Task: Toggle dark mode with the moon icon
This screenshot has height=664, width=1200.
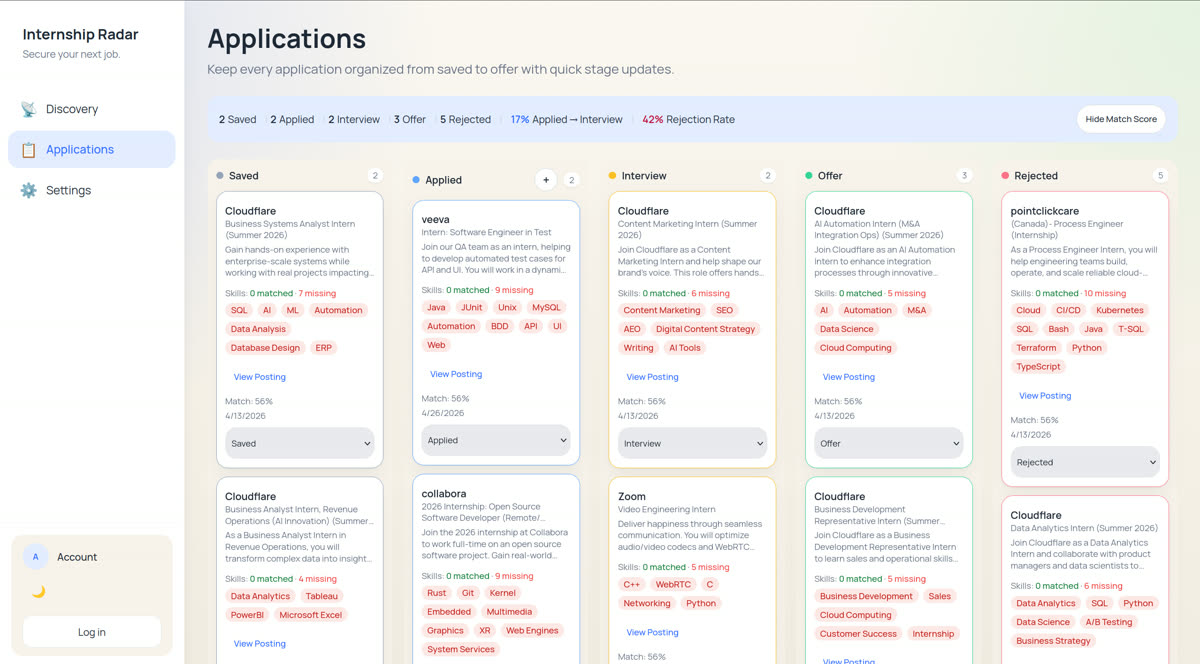Action: 38,591
